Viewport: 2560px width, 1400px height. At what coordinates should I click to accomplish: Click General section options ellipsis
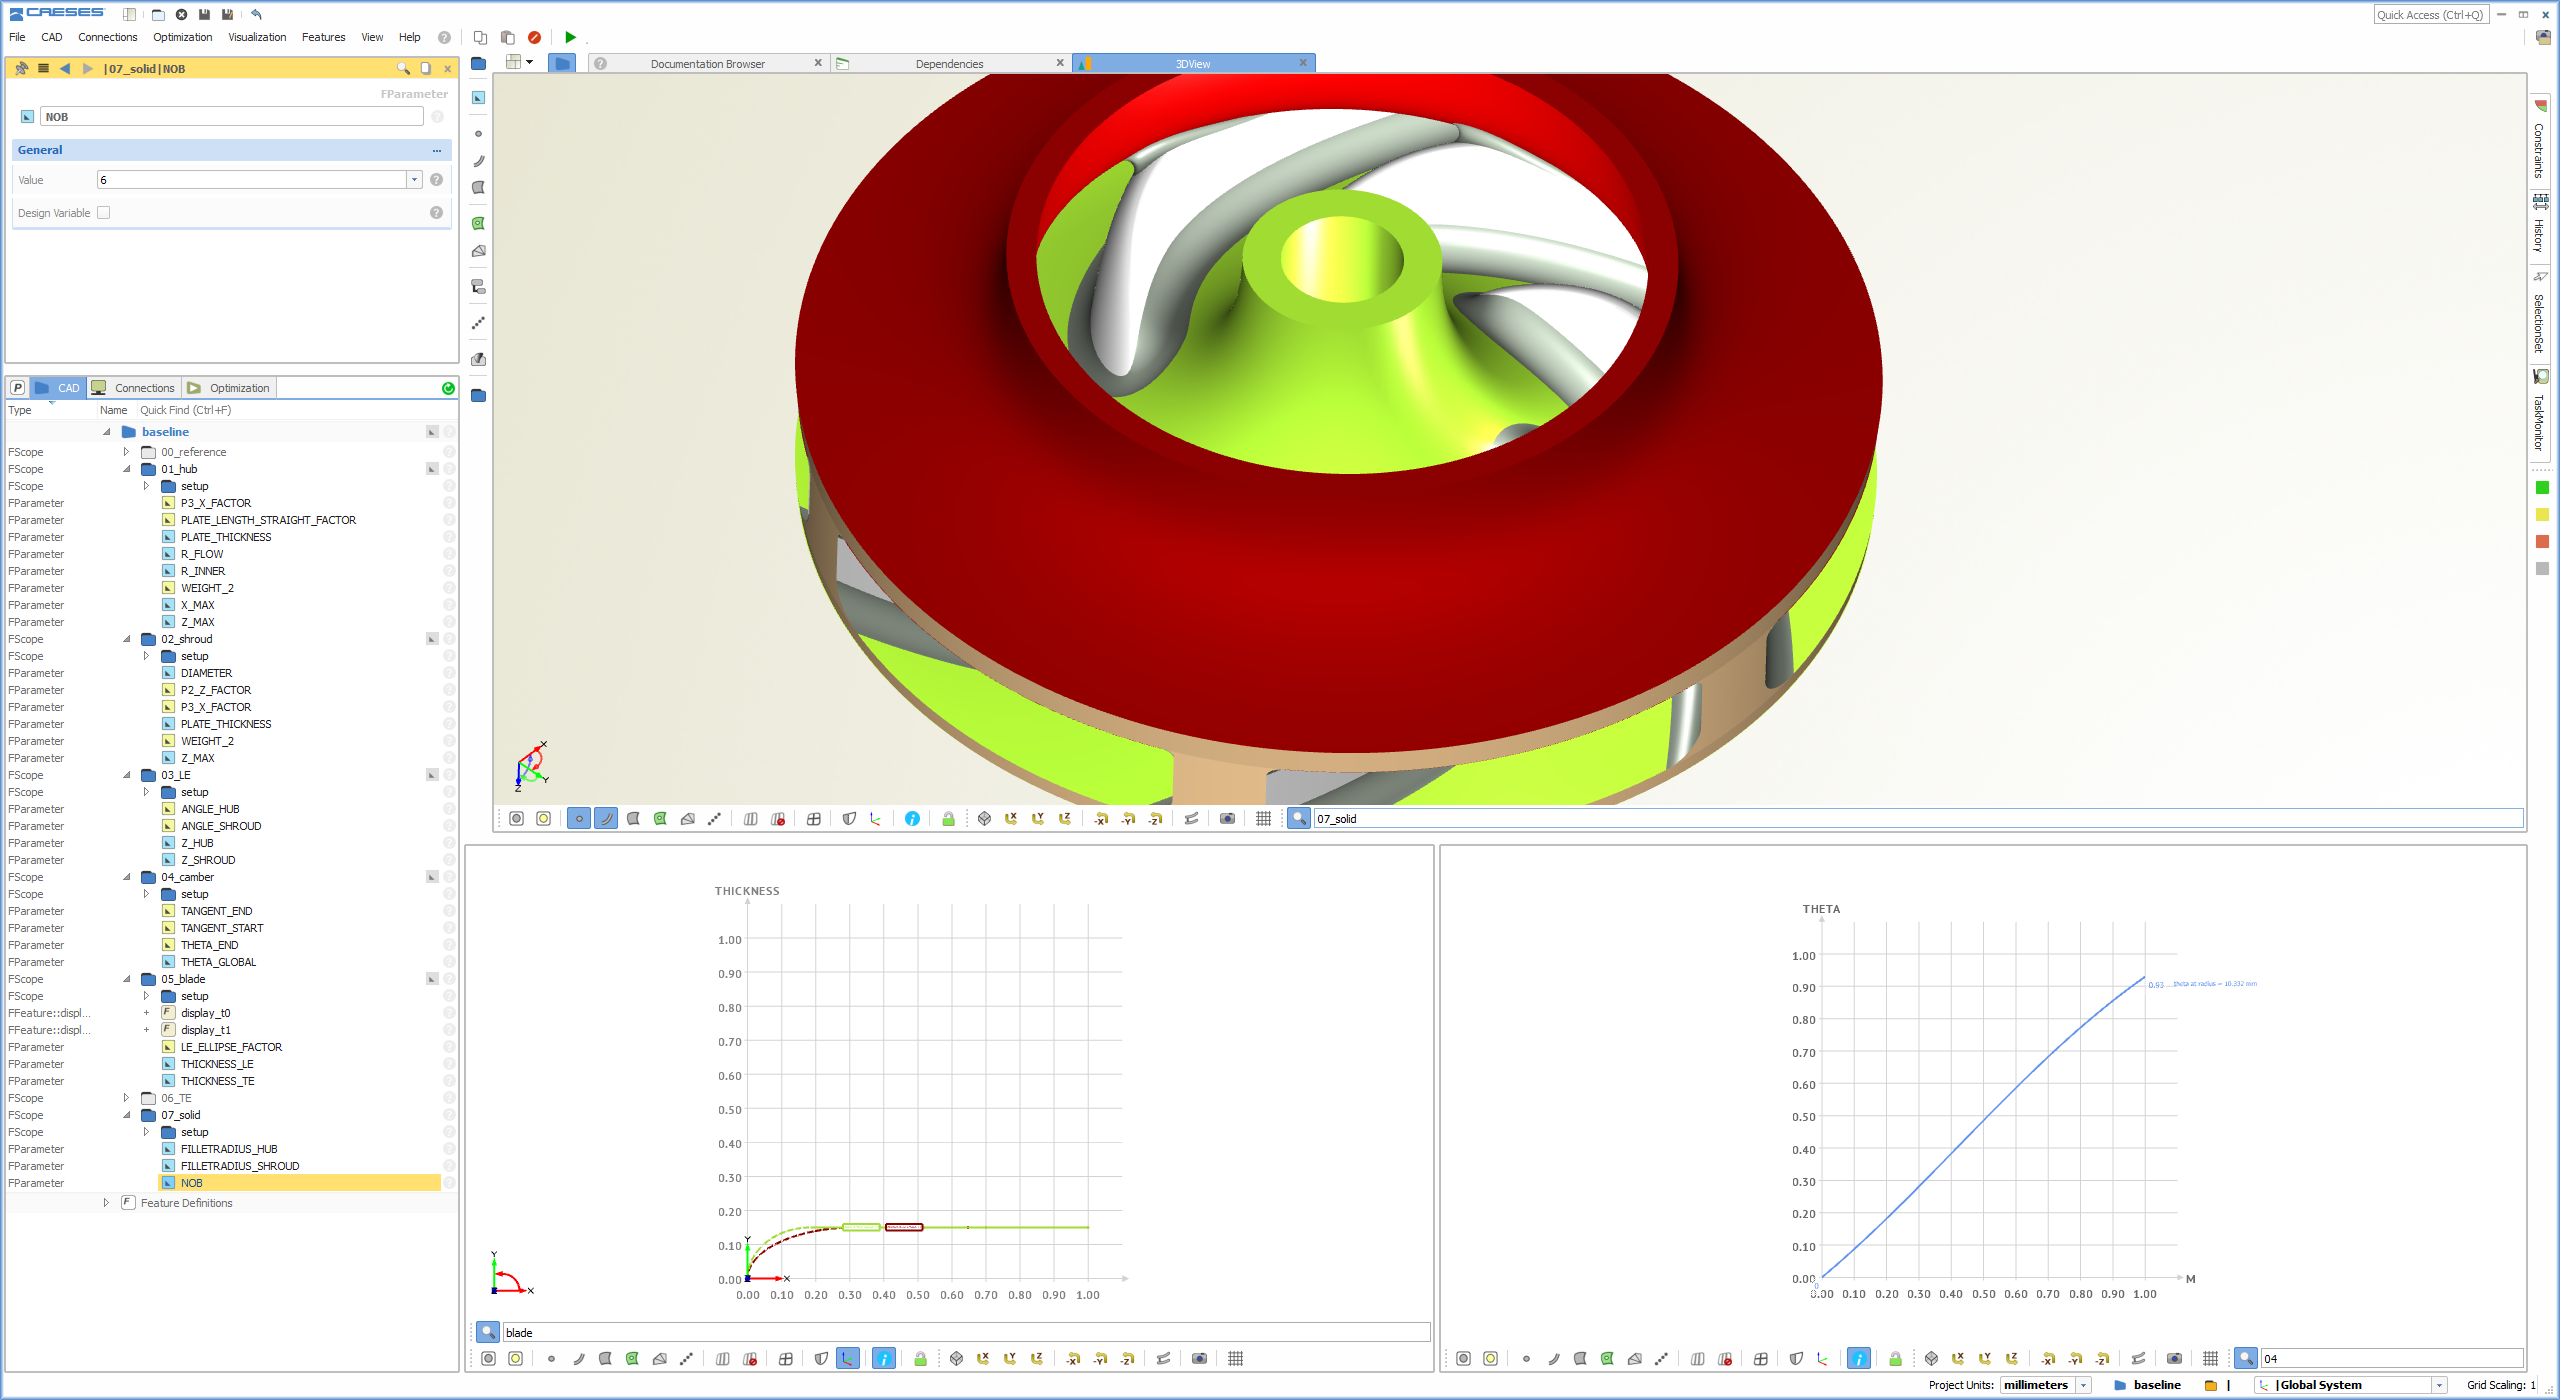coord(437,150)
